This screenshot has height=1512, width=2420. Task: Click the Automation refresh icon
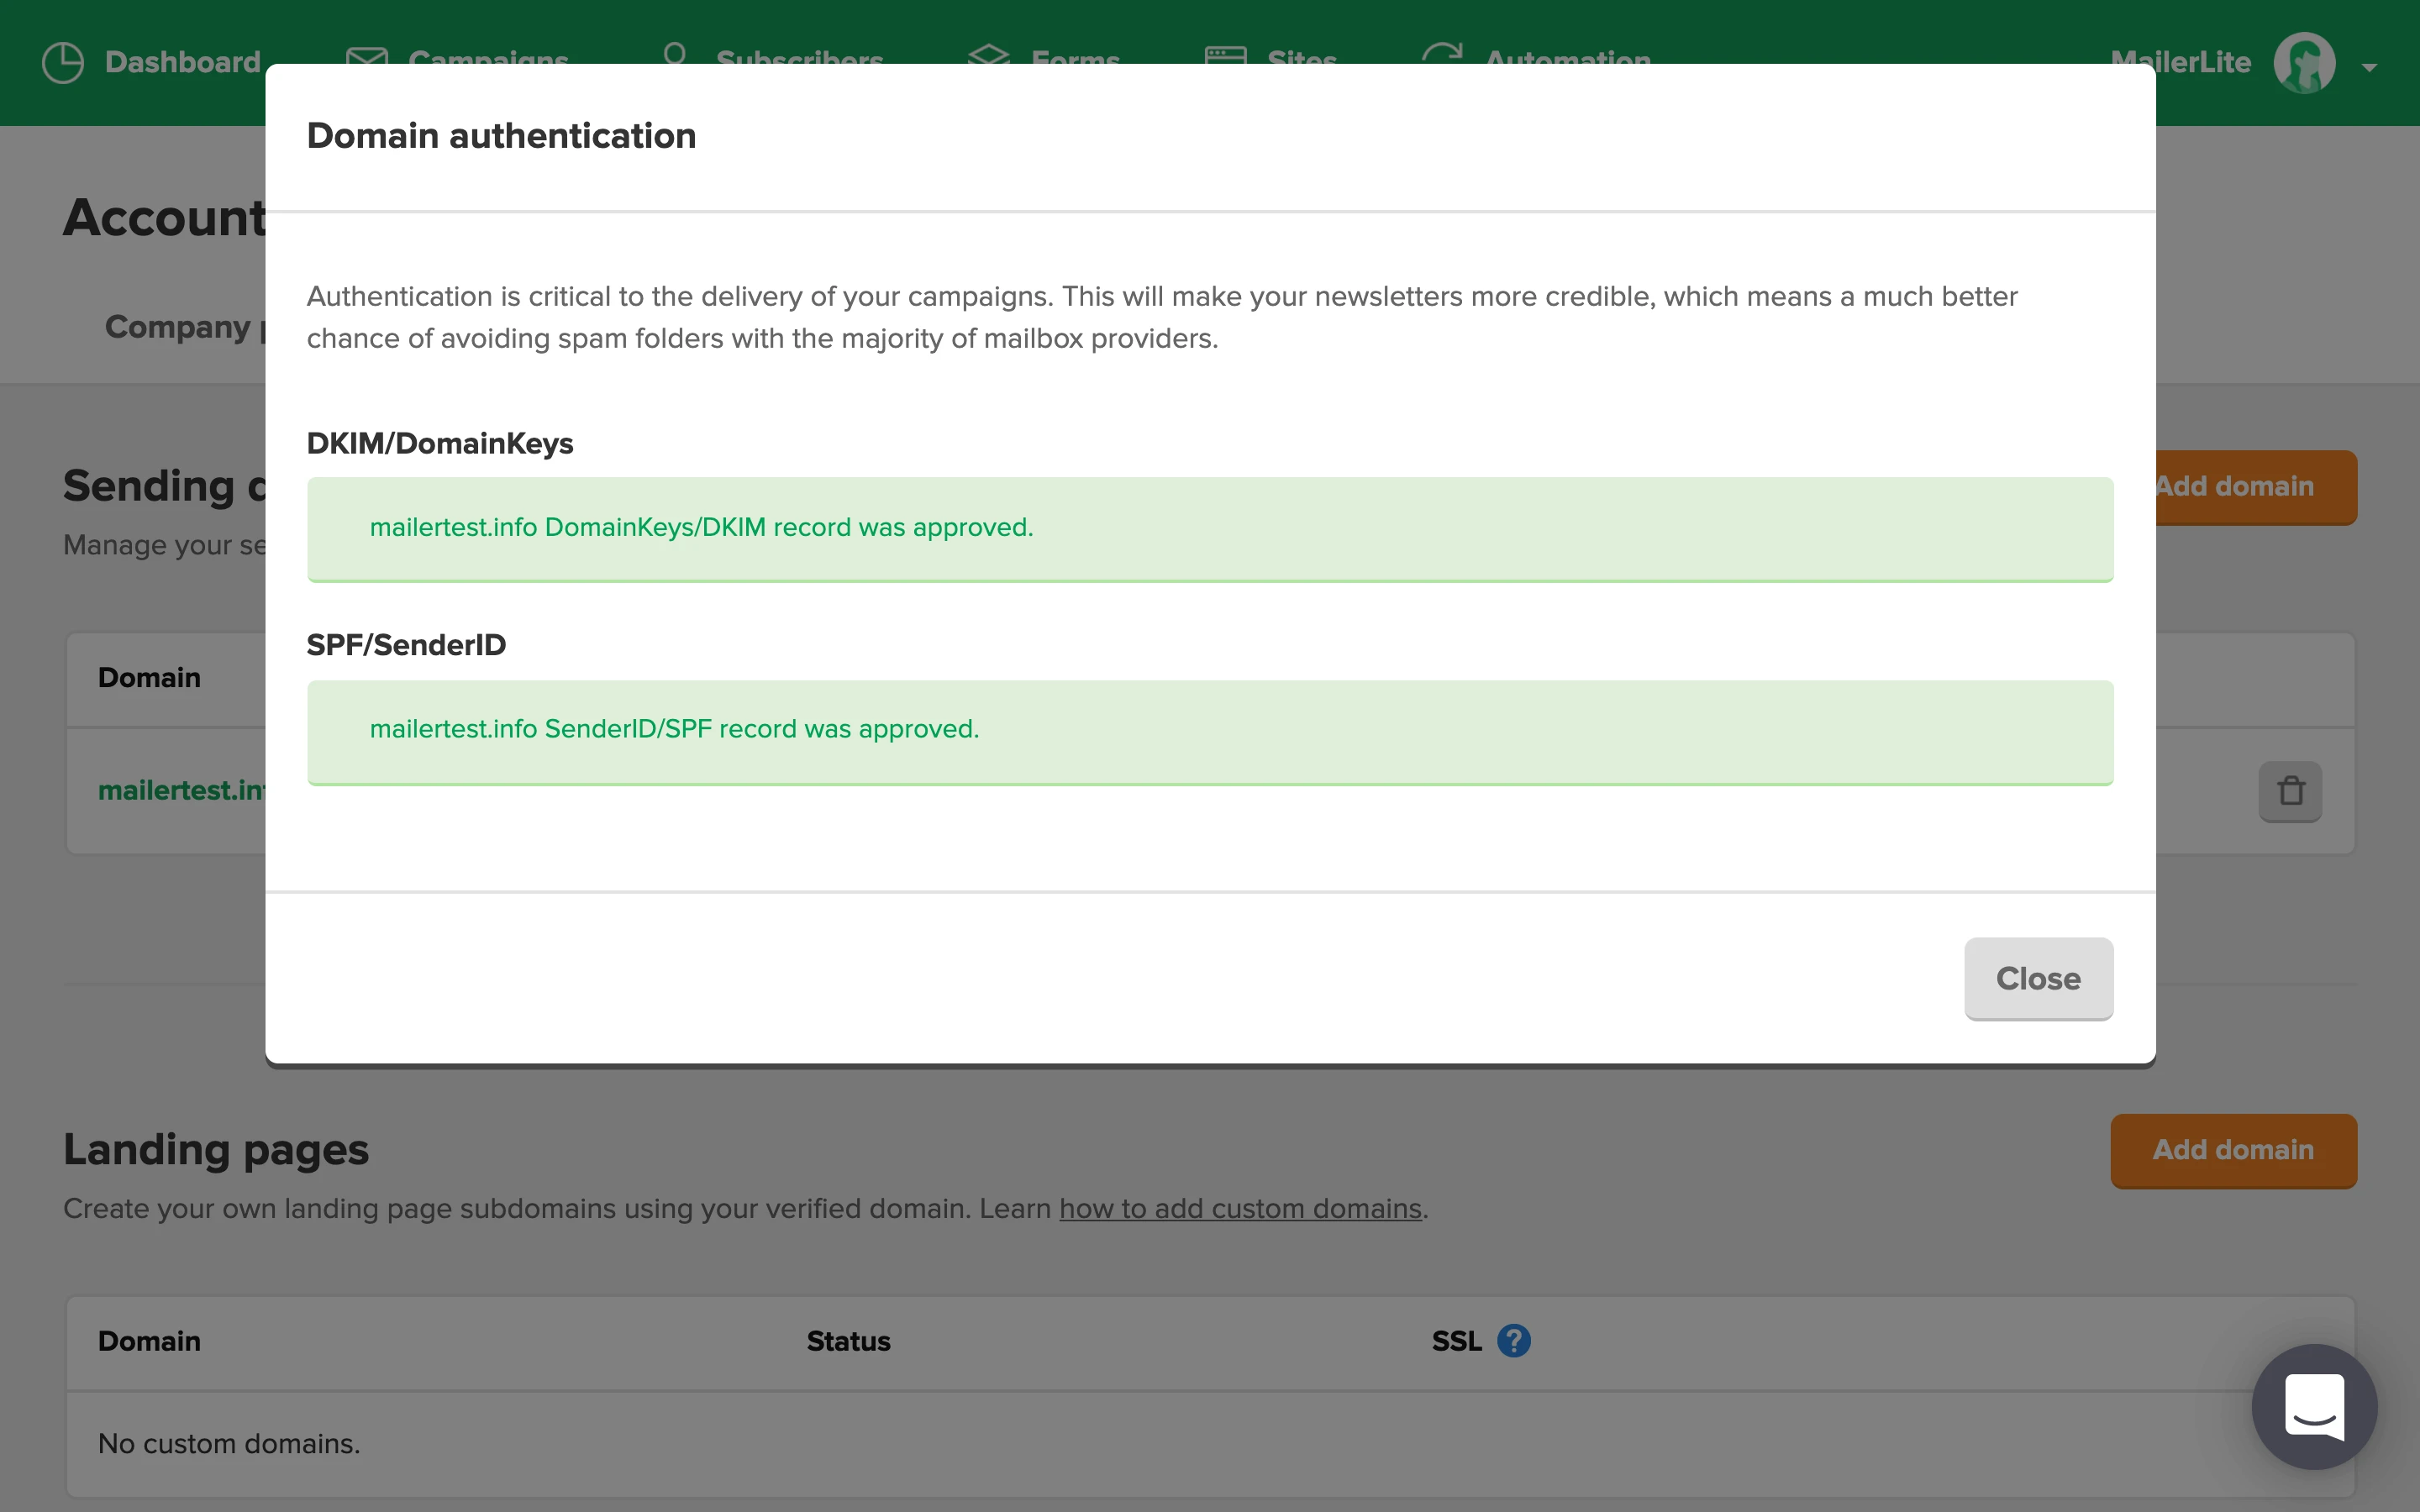1442,53
